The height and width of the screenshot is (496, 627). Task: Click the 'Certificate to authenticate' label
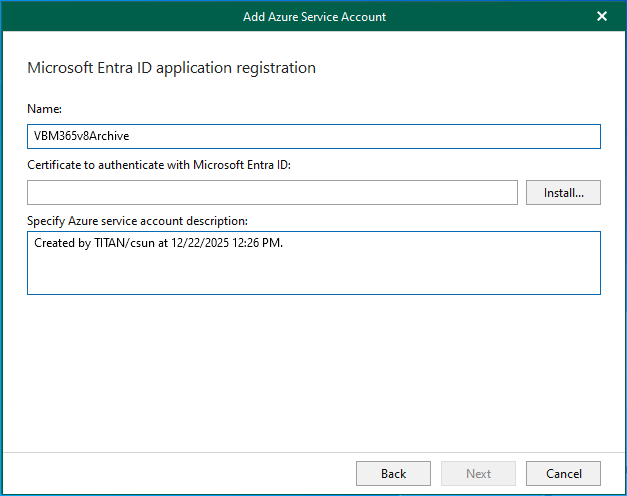159,164
